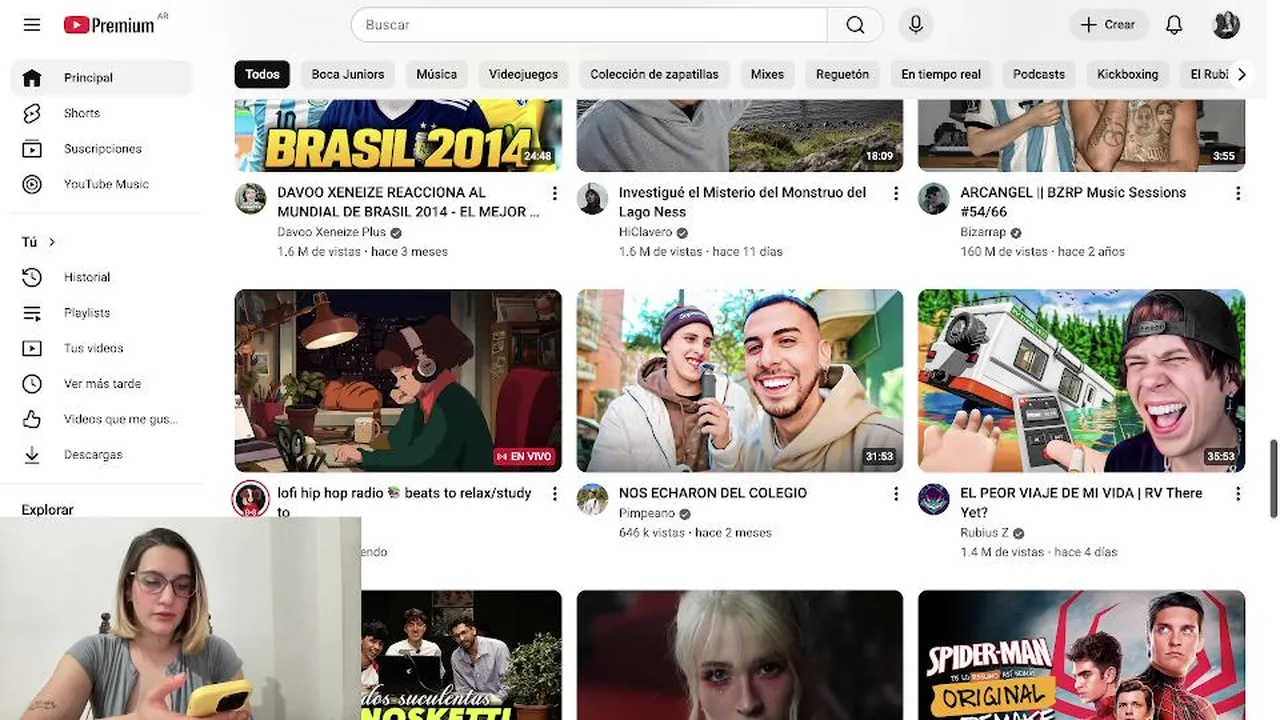Play the lofi hip hop radio thumbnail
This screenshot has height=720, width=1280.
pyautogui.click(x=398, y=381)
